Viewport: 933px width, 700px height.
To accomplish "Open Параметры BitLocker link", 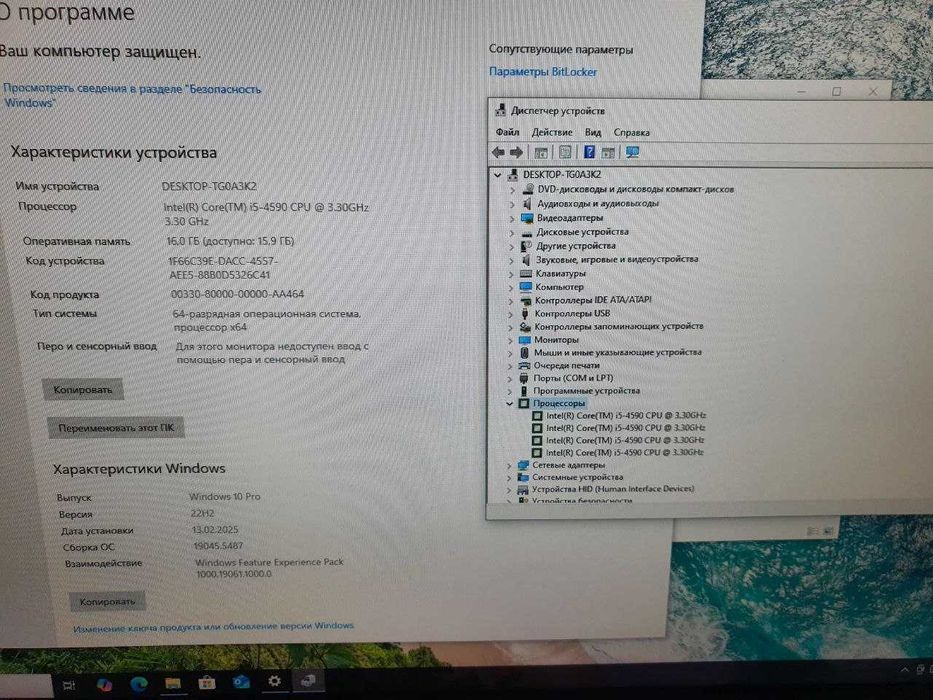I will (x=543, y=72).
